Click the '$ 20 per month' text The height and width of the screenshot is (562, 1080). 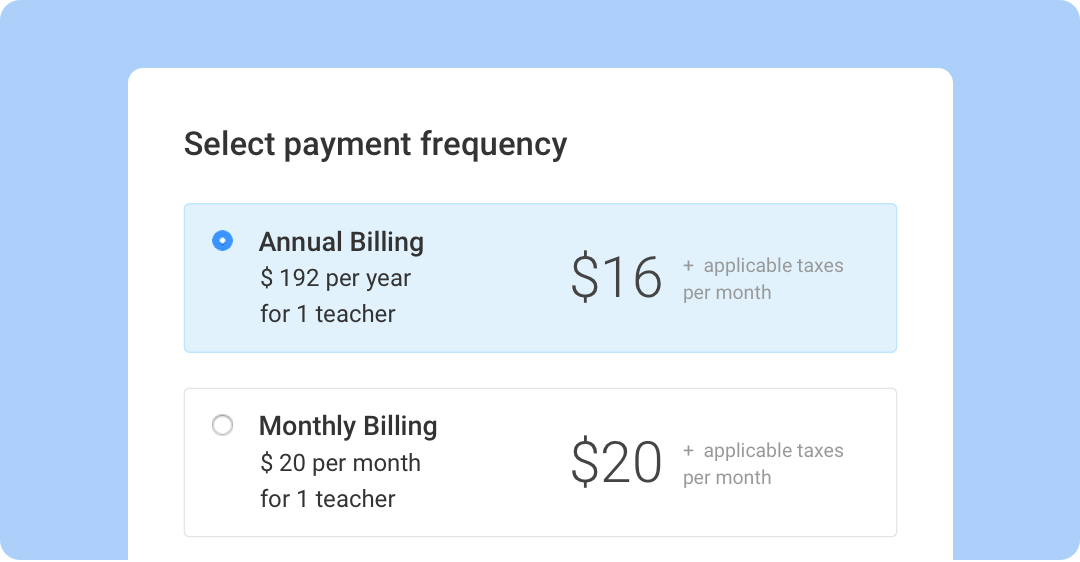point(341,463)
